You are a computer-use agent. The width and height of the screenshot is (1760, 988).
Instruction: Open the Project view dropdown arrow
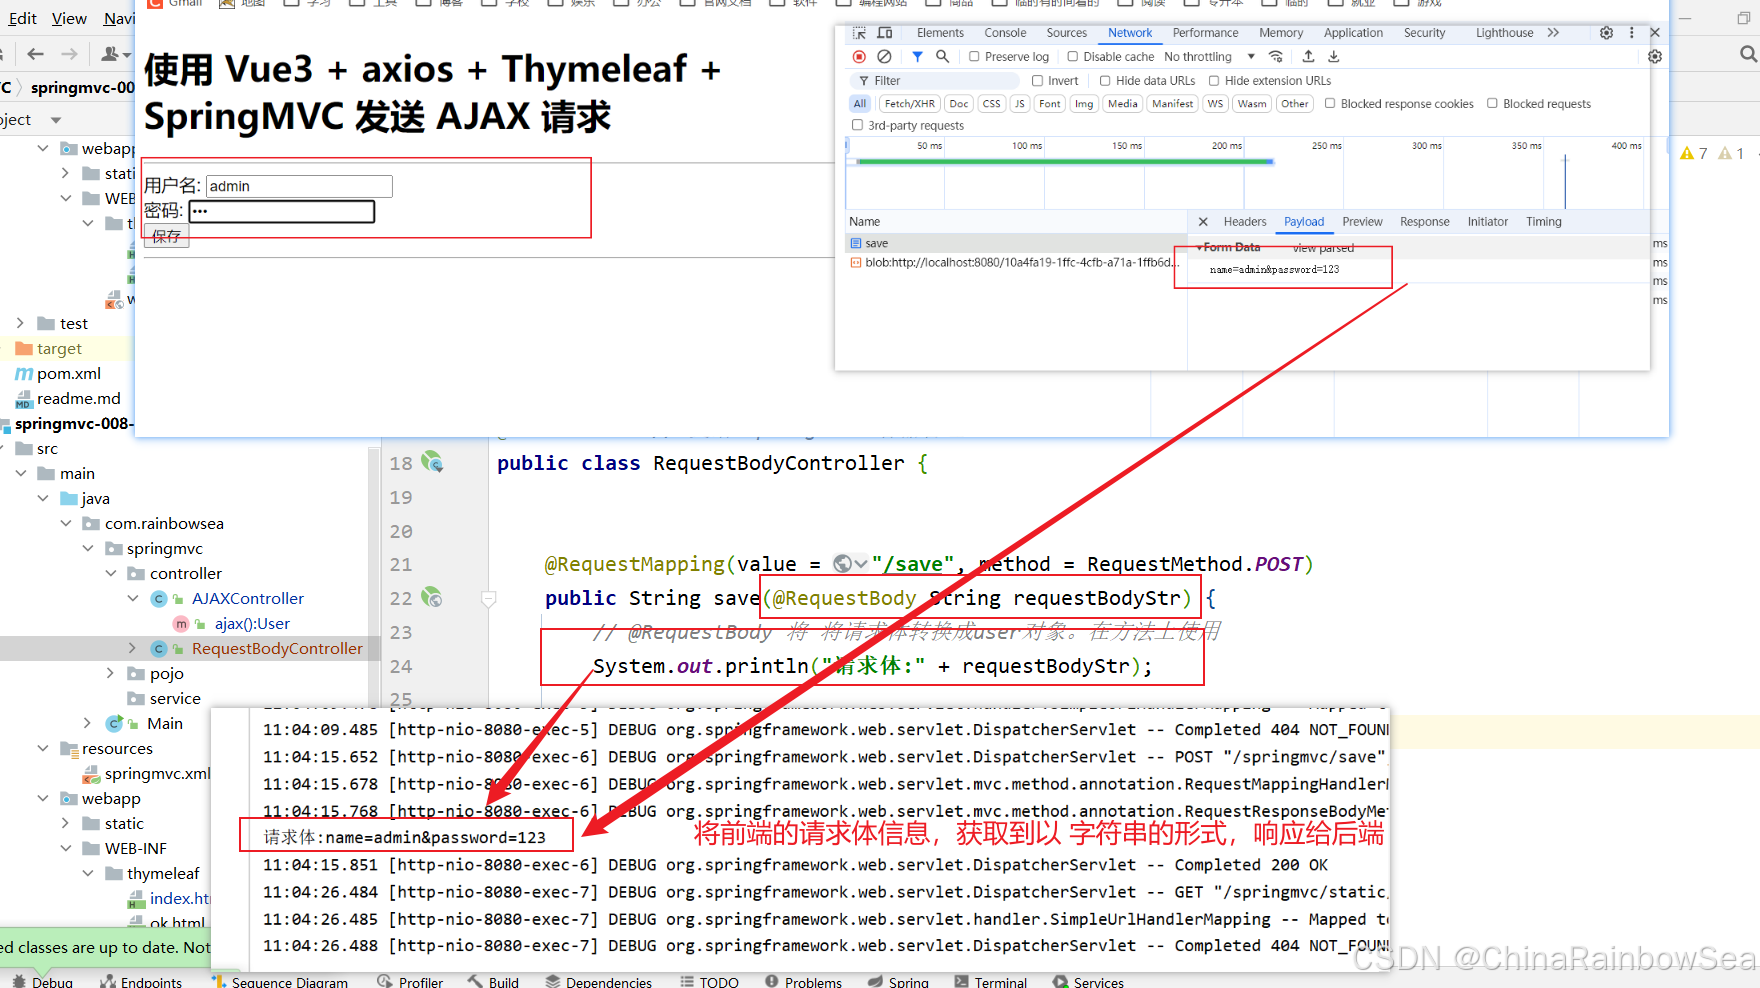pyautogui.click(x=55, y=120)
